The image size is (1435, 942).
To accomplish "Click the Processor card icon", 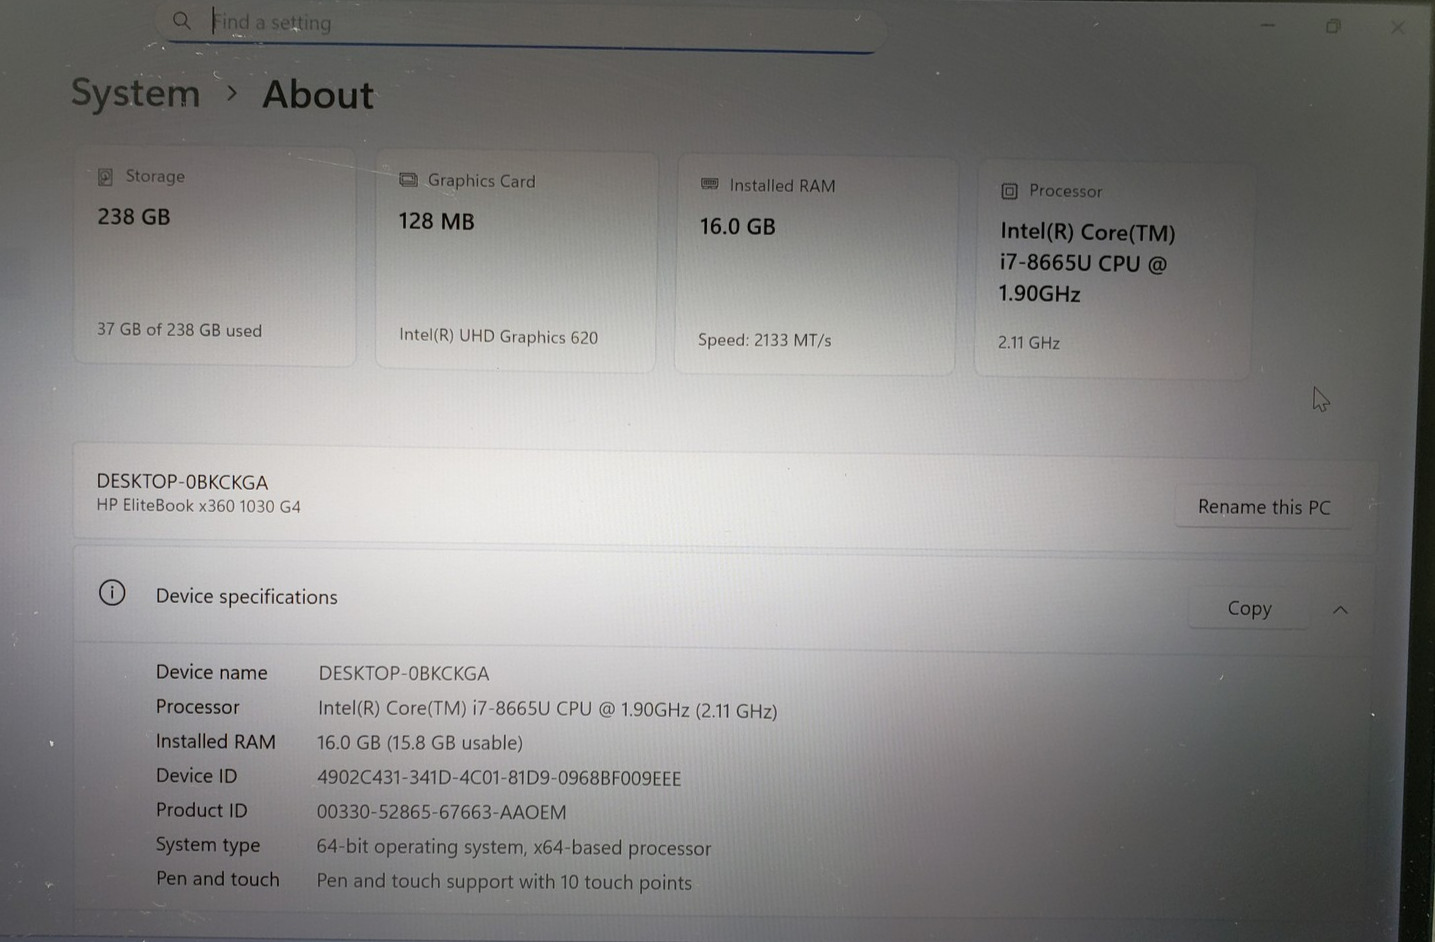I will (x=1010, y=190).
